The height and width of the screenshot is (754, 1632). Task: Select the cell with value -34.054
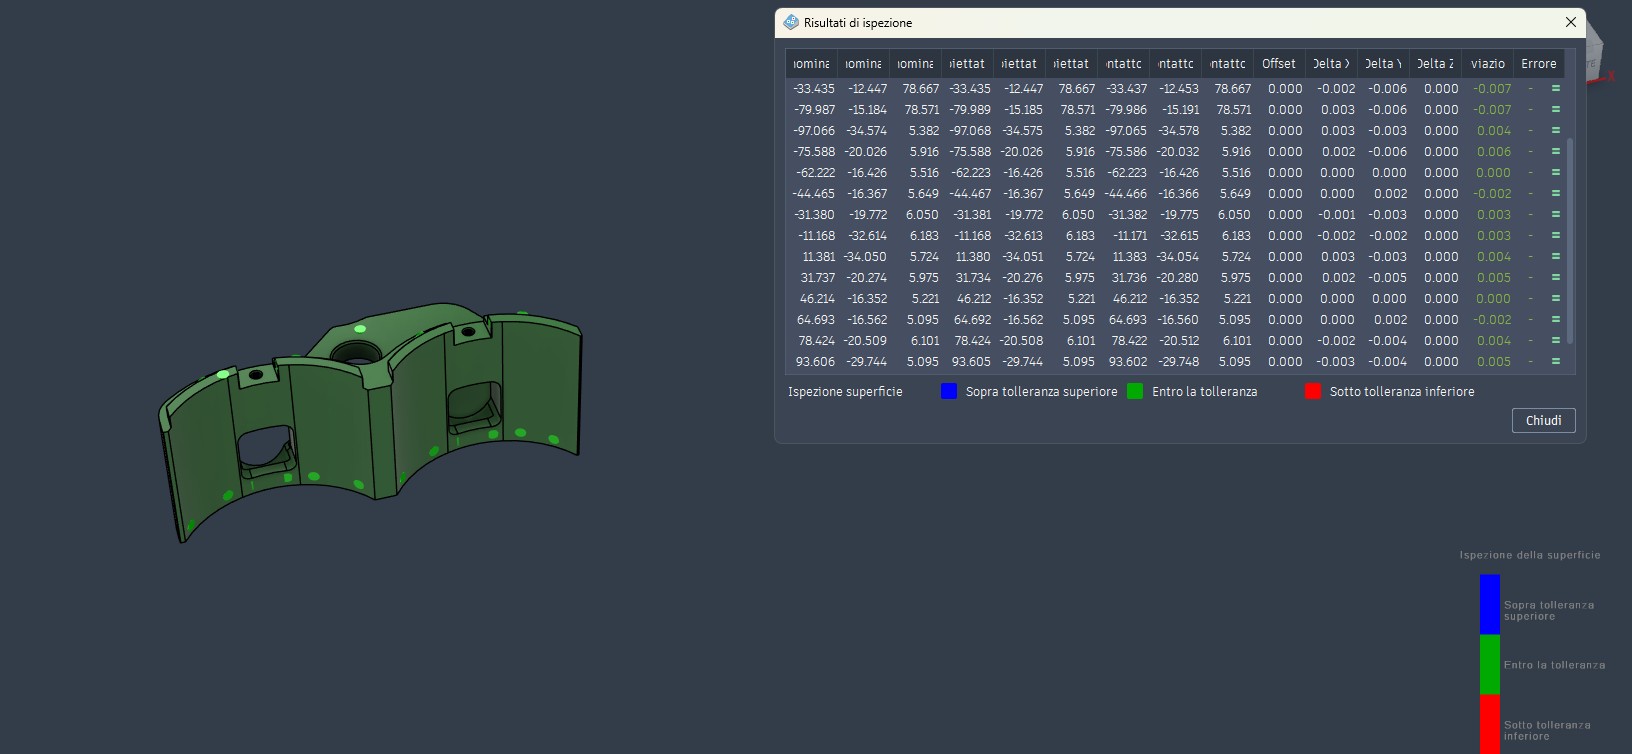click(x=1178, y=257)
